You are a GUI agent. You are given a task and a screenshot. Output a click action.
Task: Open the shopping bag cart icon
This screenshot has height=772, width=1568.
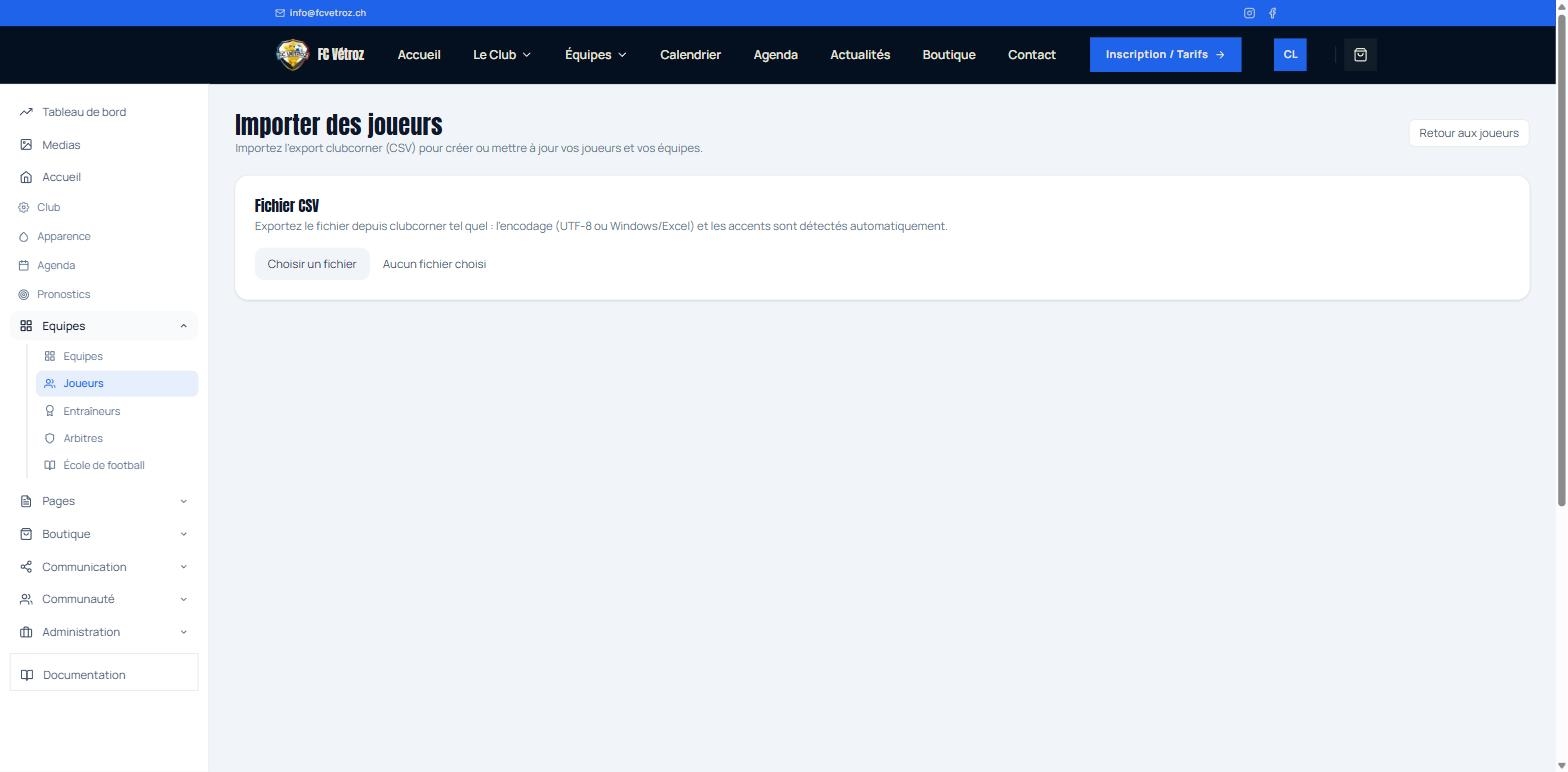pos(1360,55)
